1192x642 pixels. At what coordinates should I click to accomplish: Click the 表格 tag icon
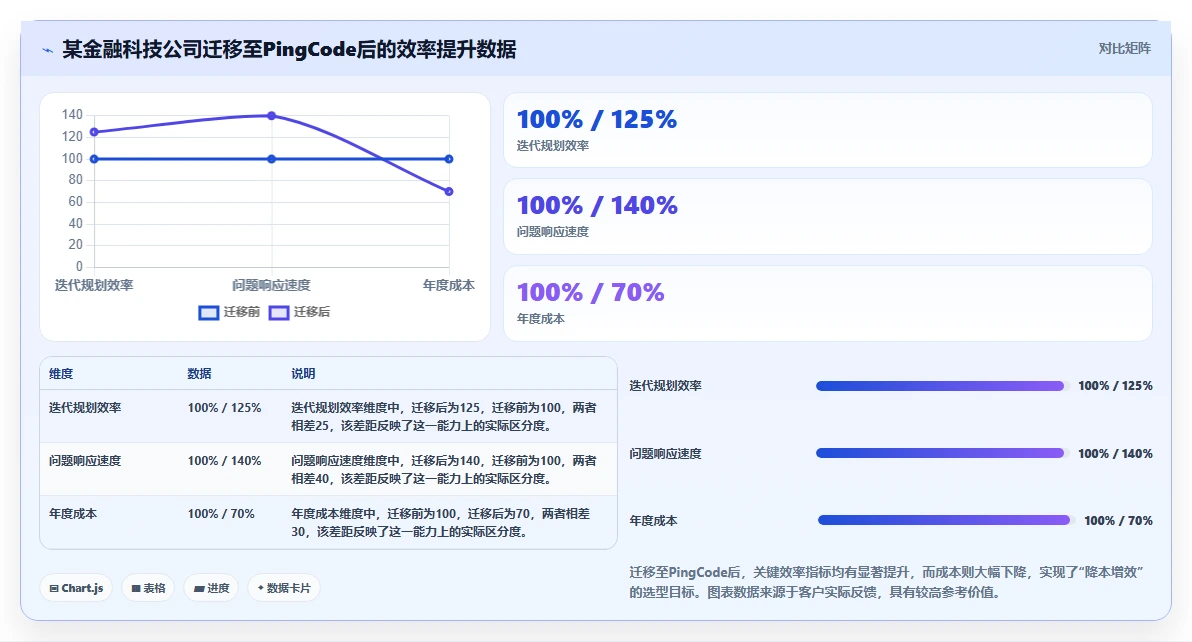136,589
